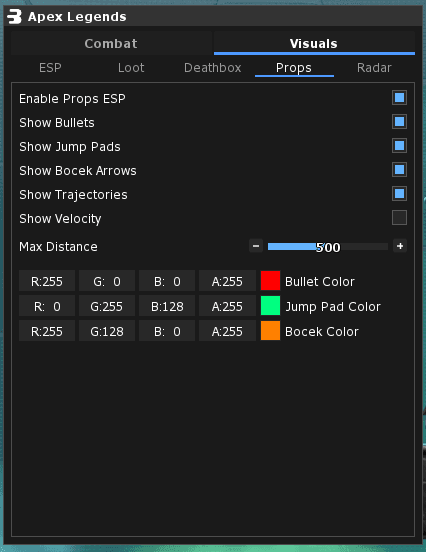Click Bocek Color G:128 field
Viewport: 426px width, 552px height.
pos(107,331)
